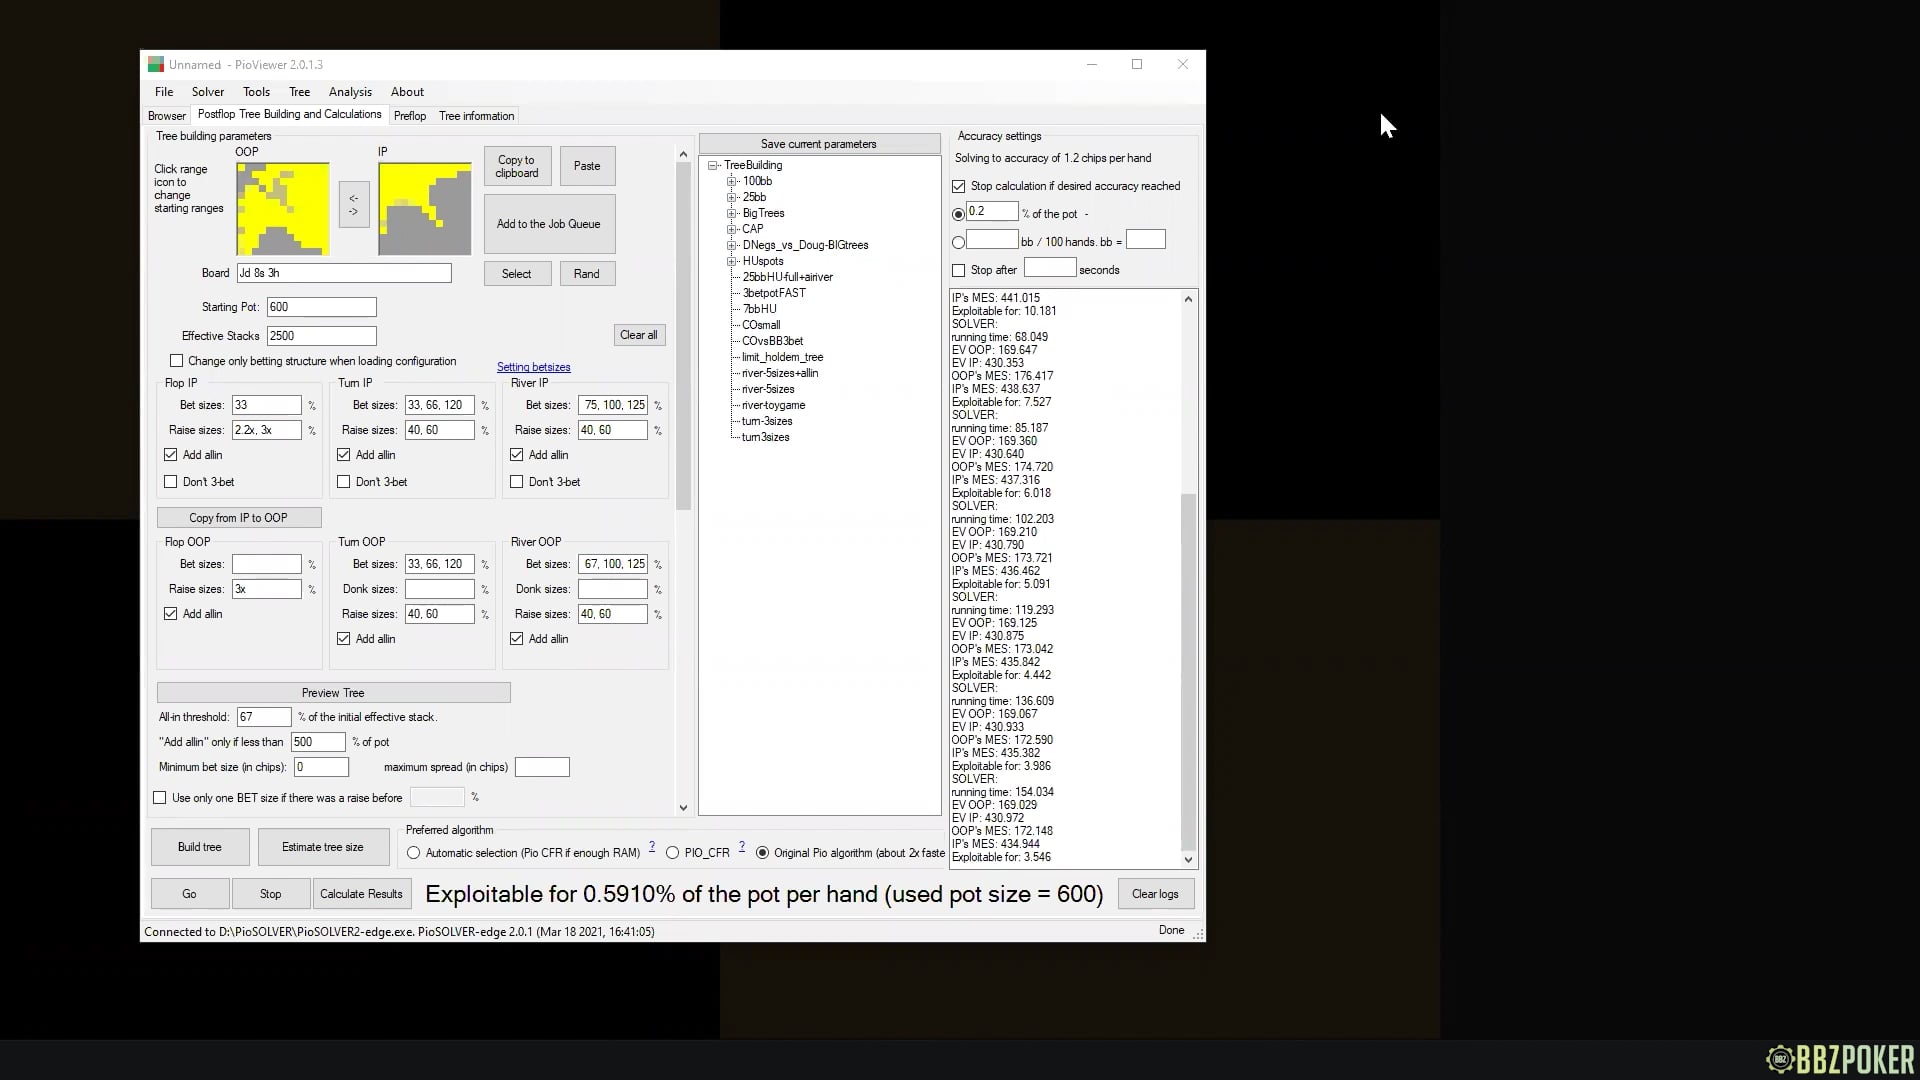Image resolution: width=1920 pixels, height=1080 pixels.
Task: Open the Solver menu
Action: point(207,91)
